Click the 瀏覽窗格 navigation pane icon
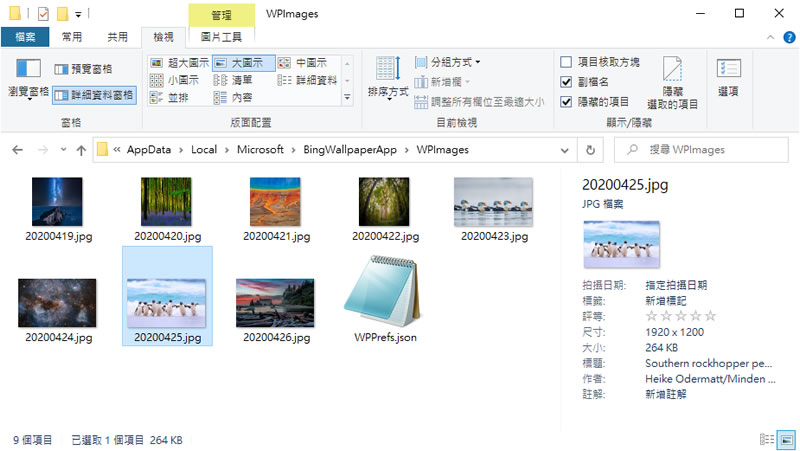 (27, 78)
